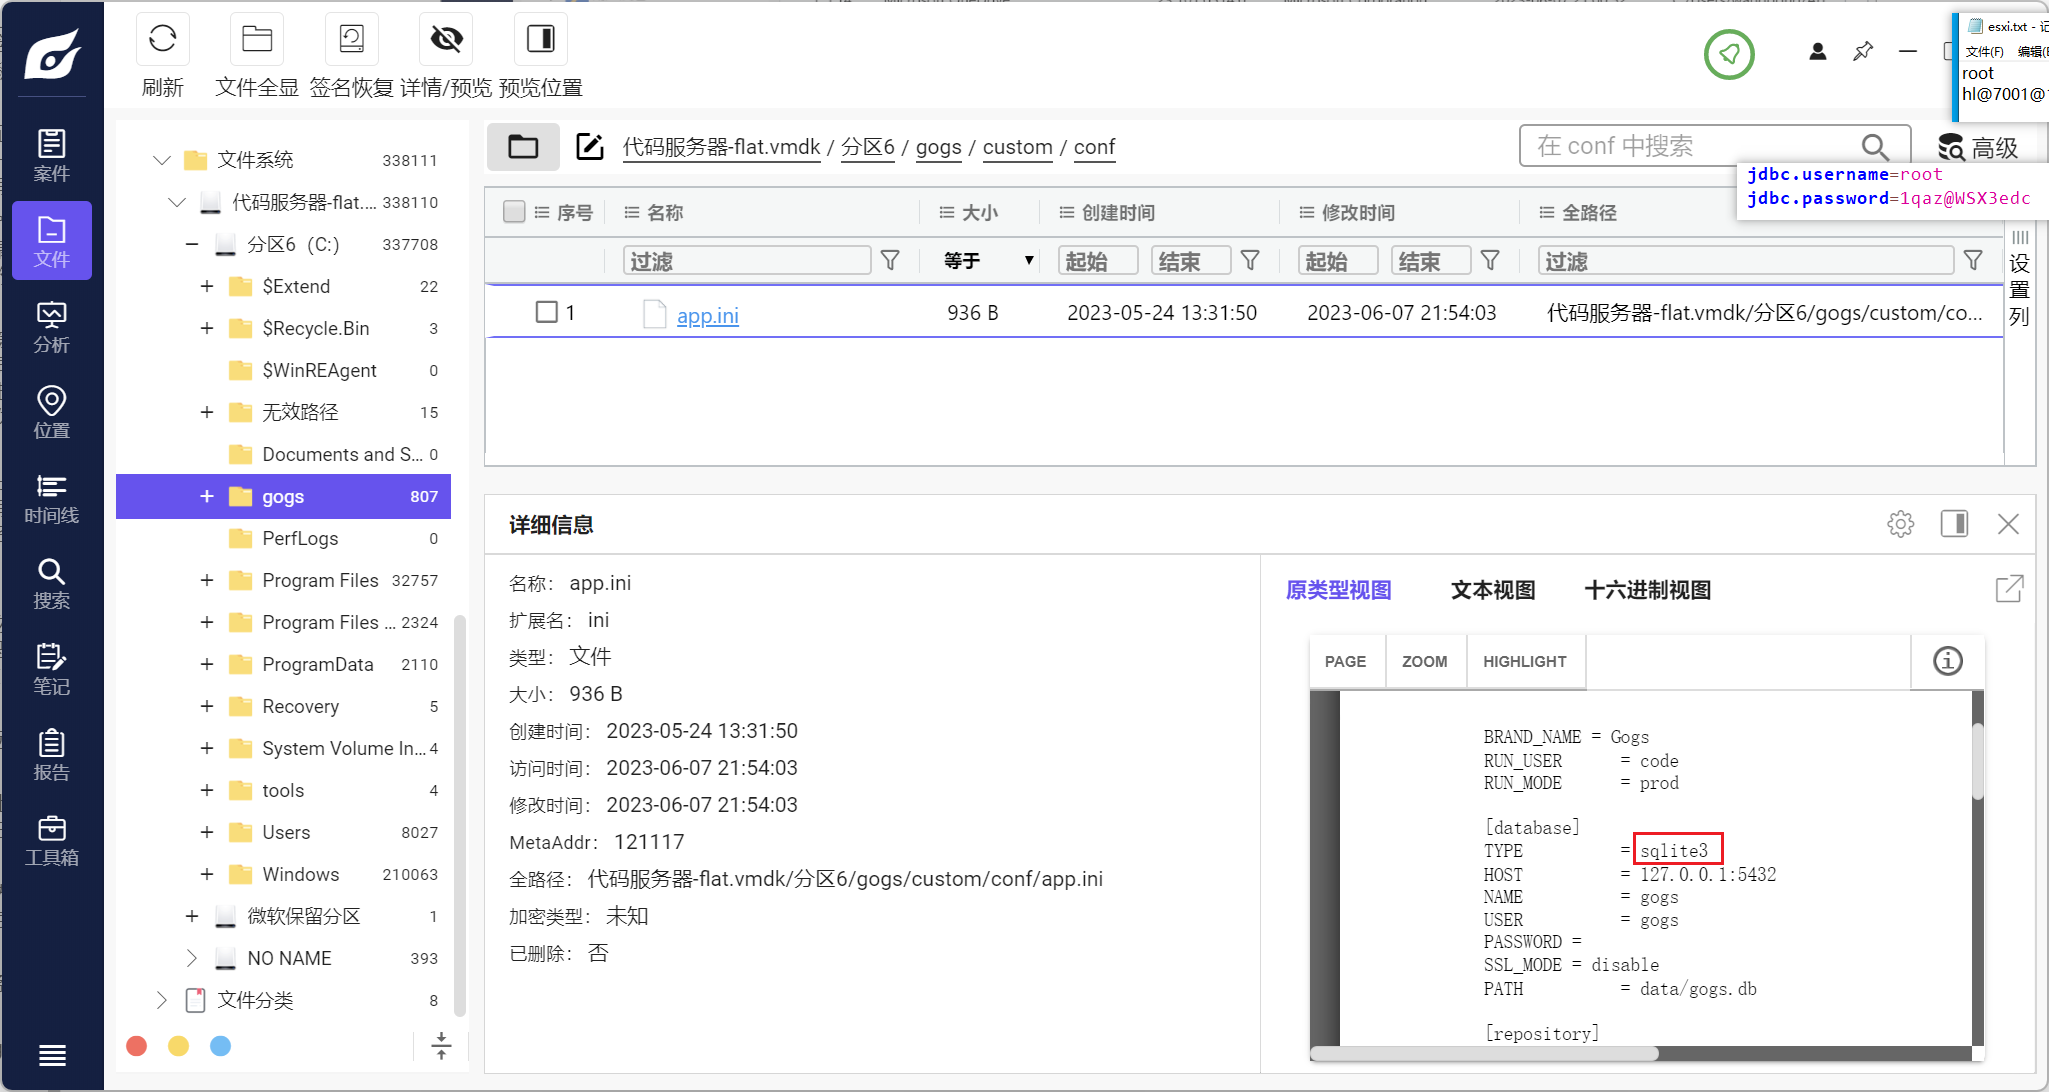Collapse the 文件系统 tree node
The height and width of the screenshot is (1092, 2049).
pos(161,160)
